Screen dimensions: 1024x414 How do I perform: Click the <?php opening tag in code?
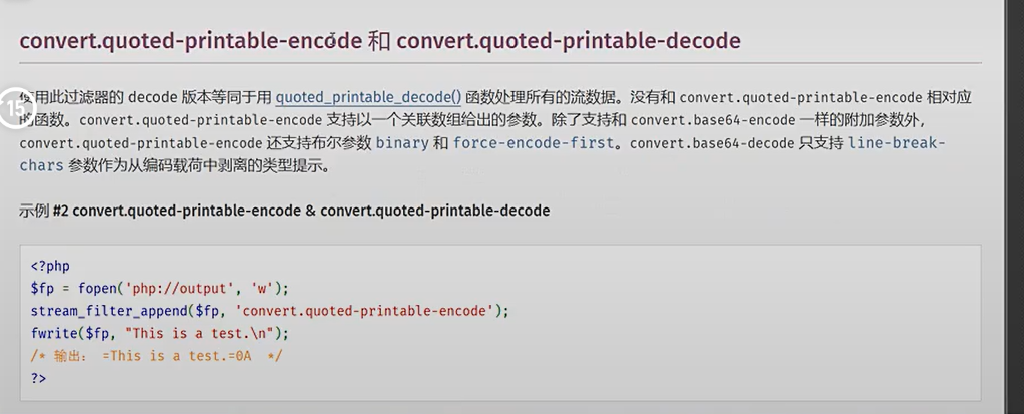click(50, 266)
